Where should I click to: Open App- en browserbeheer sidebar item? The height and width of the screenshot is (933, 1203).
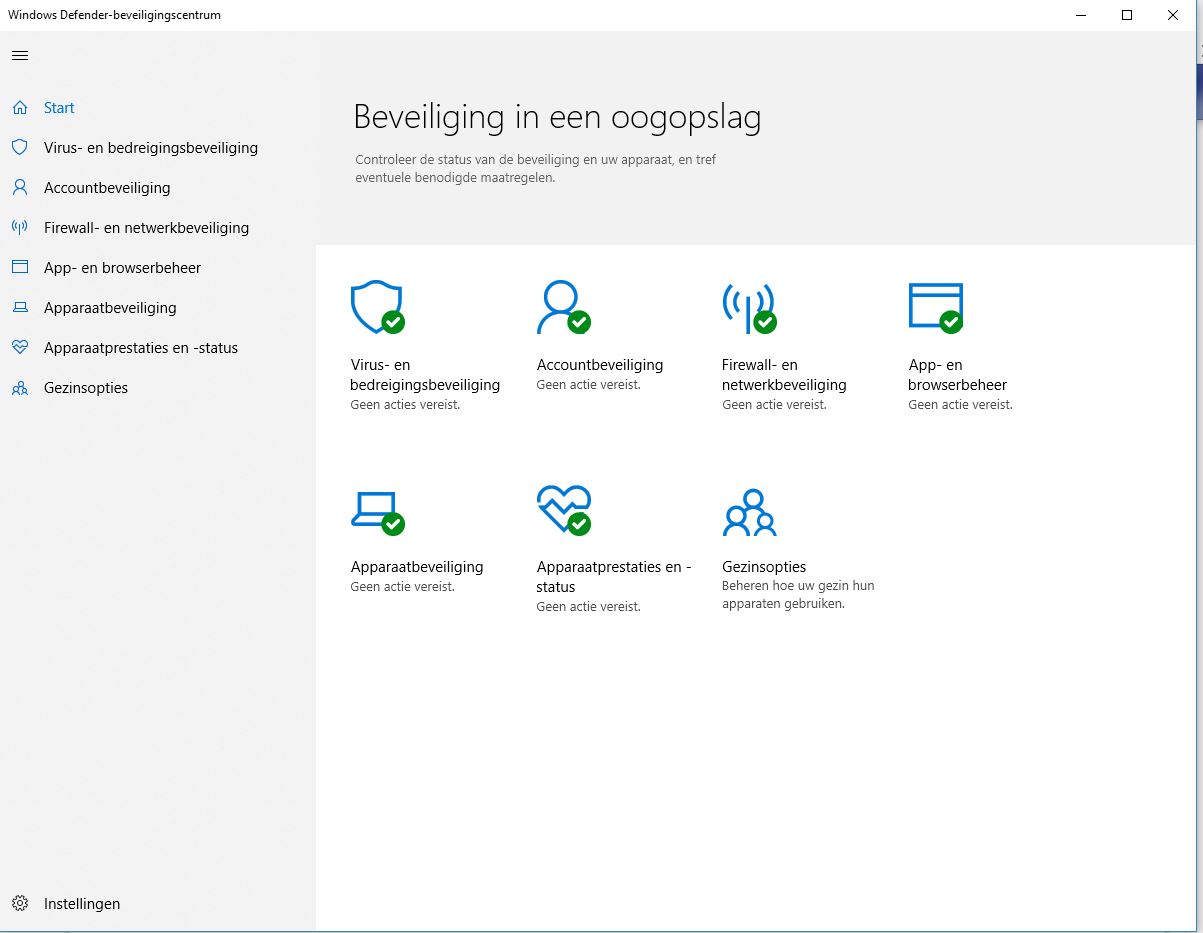(x=122, y=268)
